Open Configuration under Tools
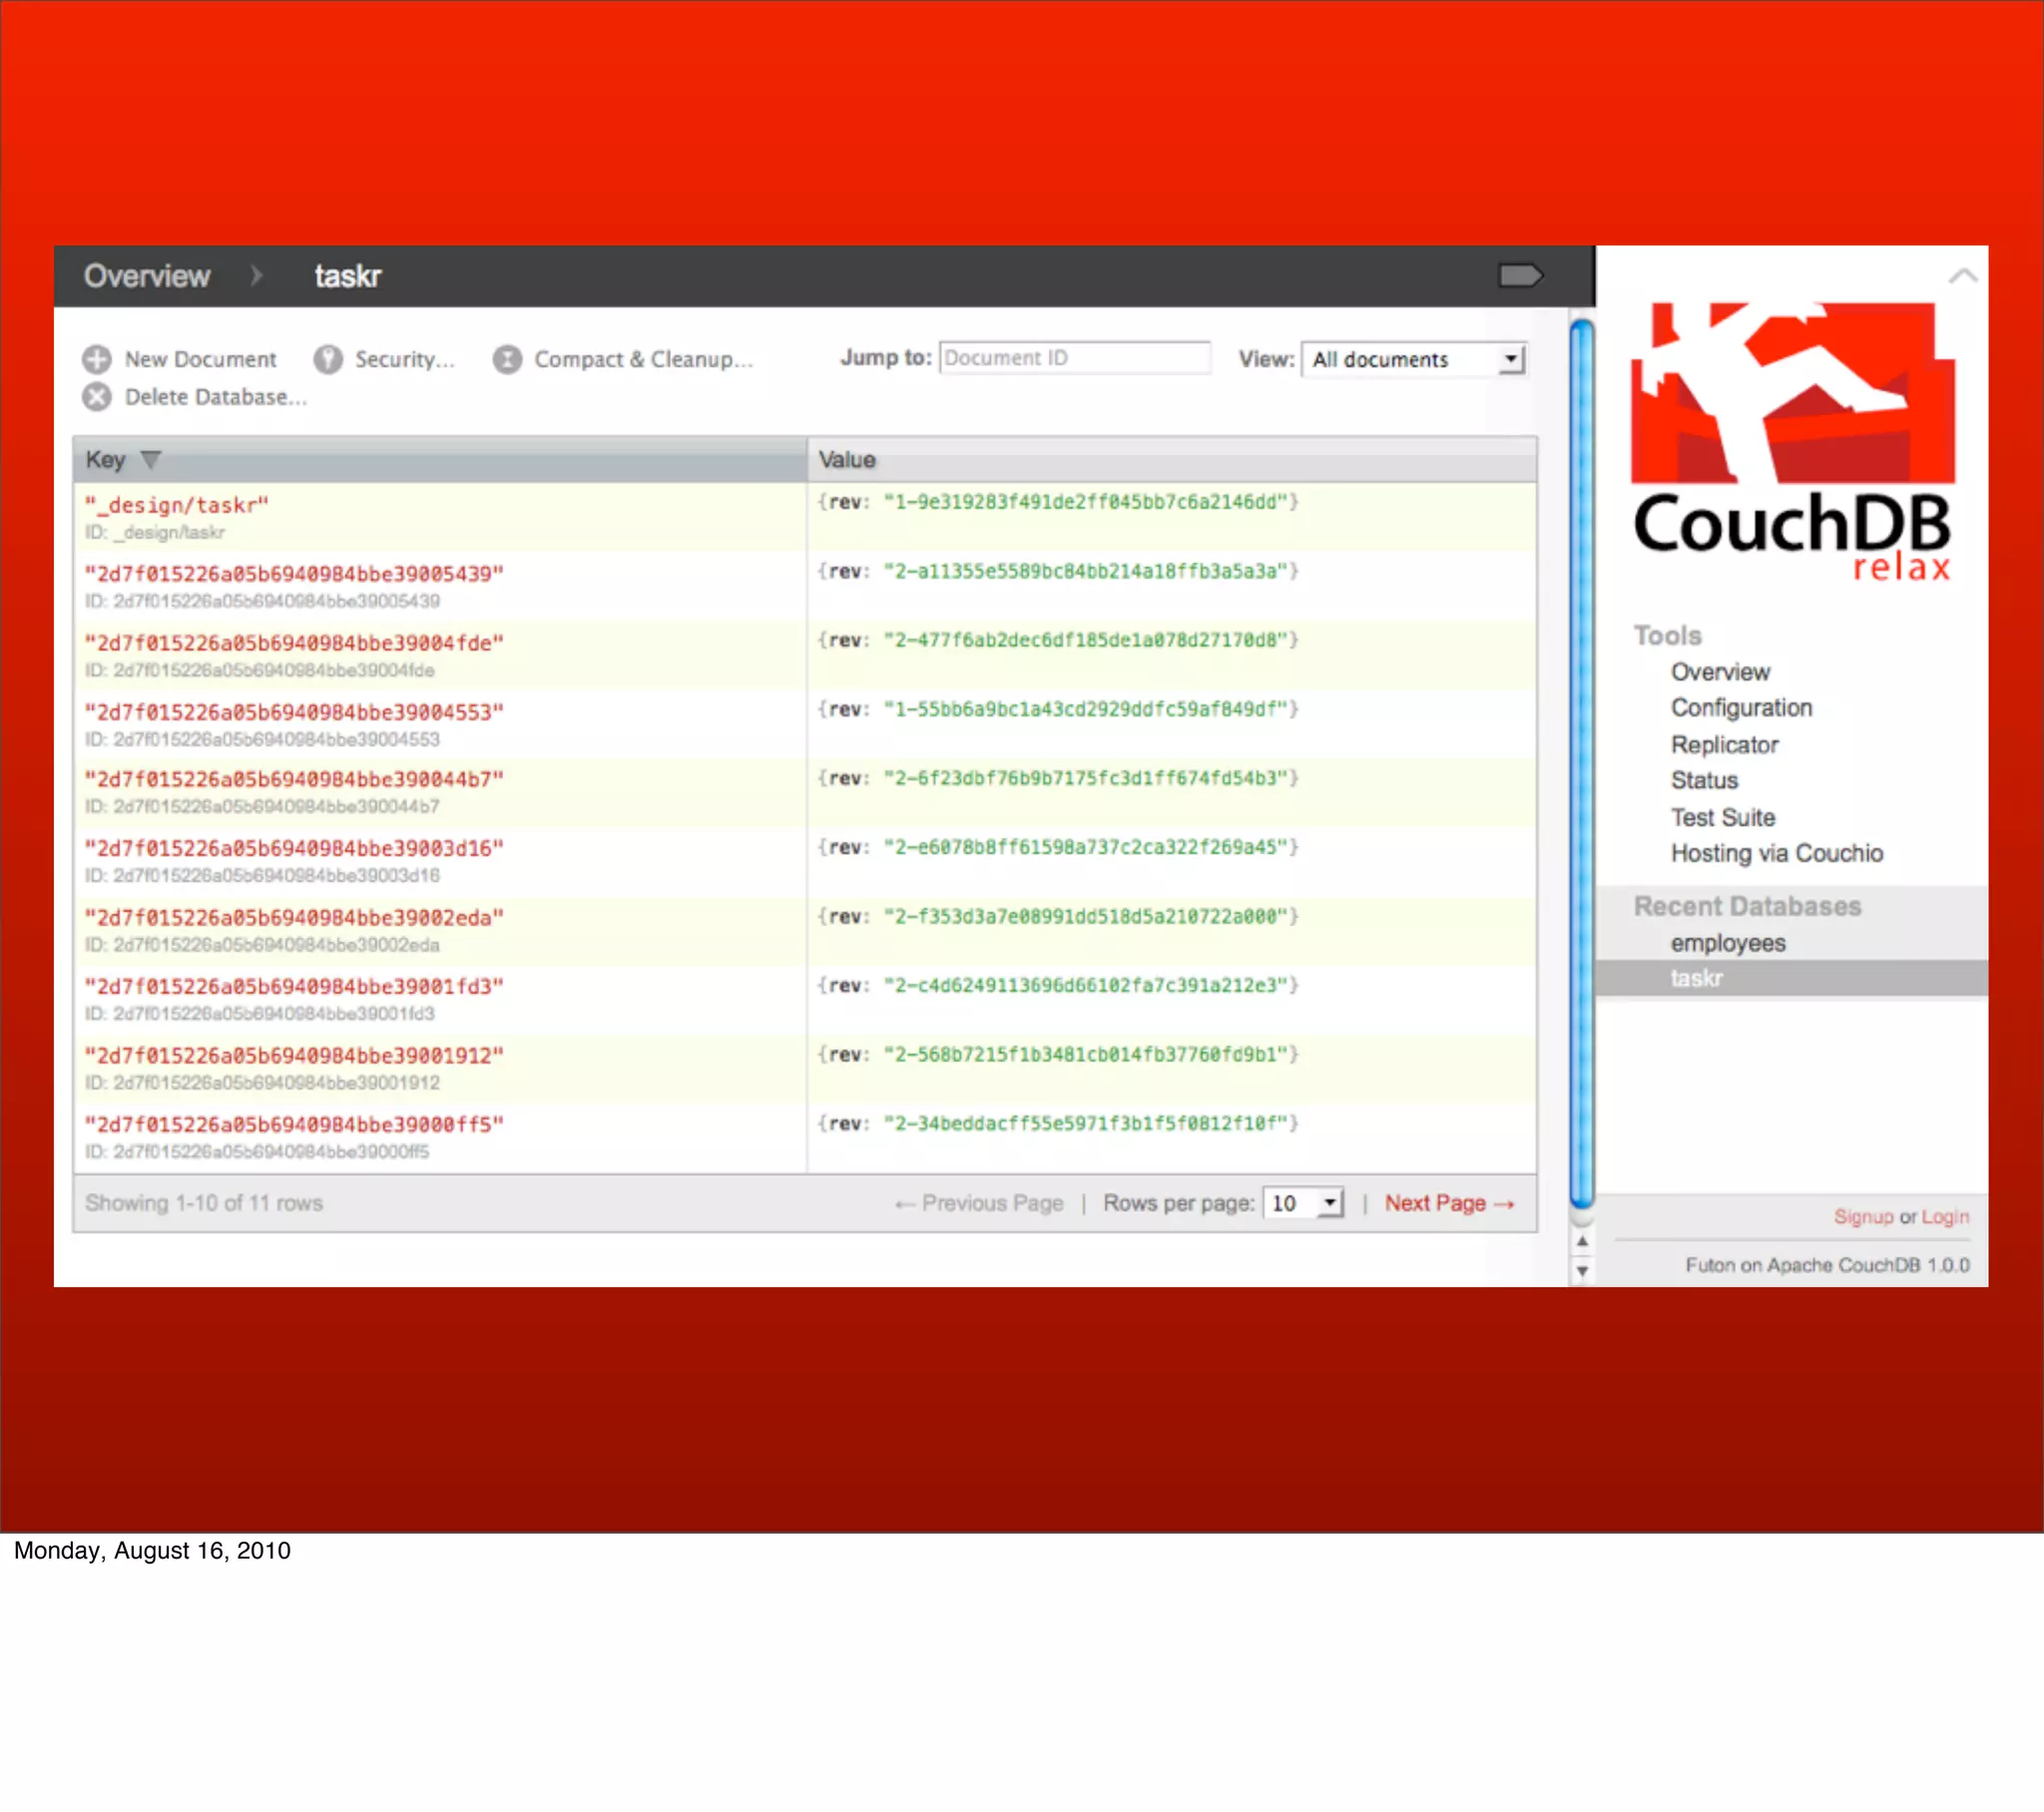 tap(1740, 708)
